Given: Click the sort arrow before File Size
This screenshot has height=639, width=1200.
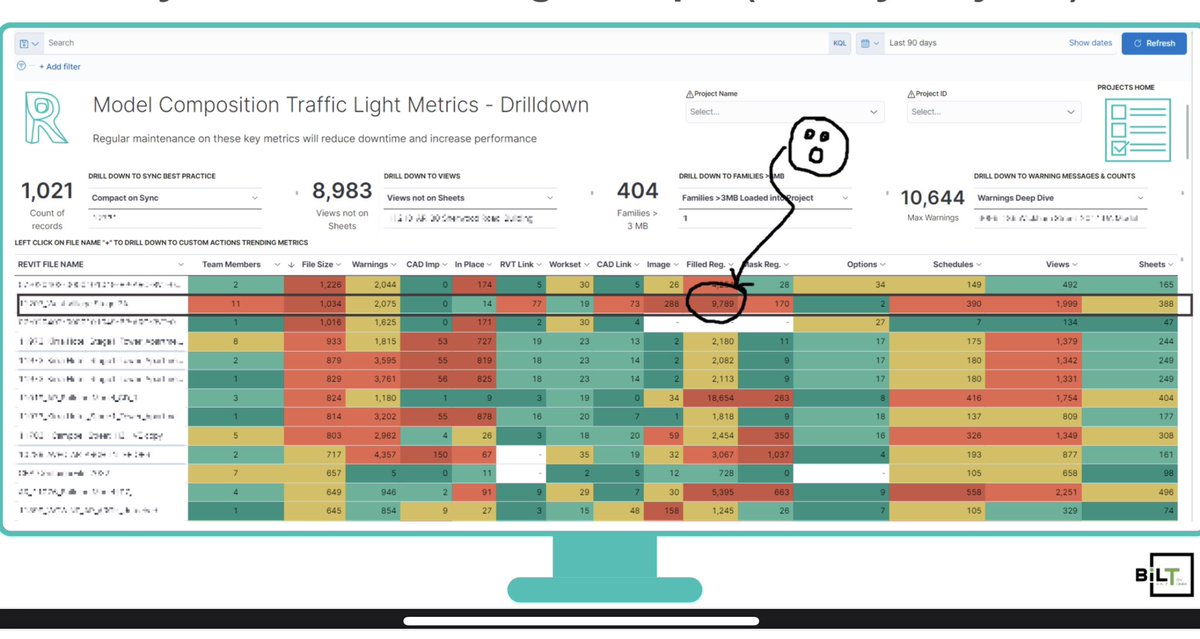Looking at the screenshot, I should [x=291, y=265].
